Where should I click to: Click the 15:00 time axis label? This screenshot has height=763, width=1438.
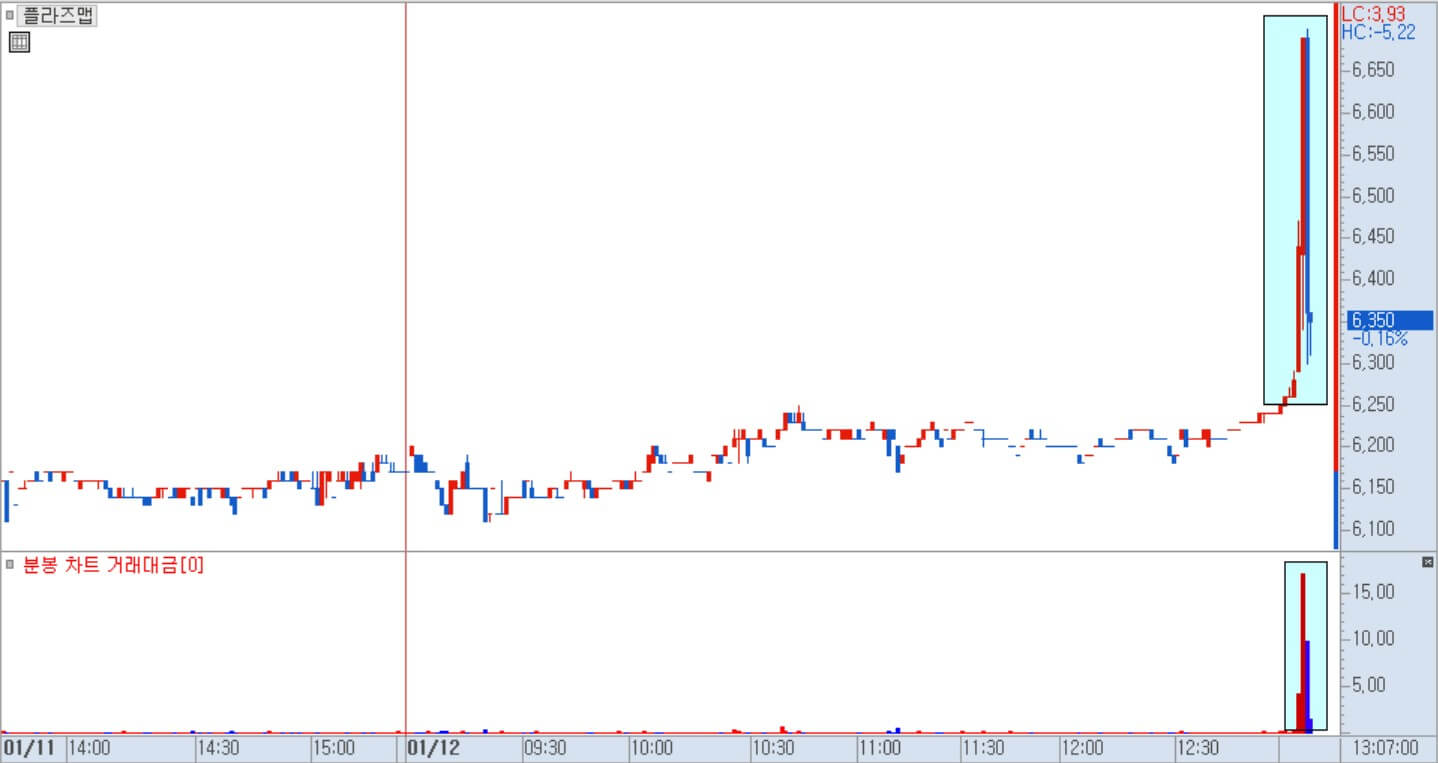[333, 748]
